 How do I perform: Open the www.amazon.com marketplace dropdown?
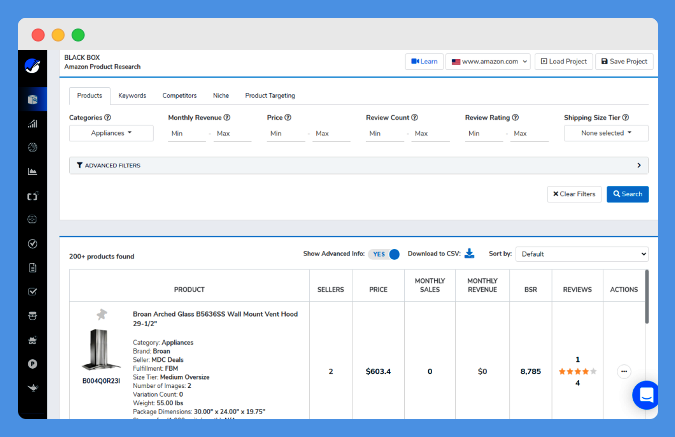click(x=488, y=62)
